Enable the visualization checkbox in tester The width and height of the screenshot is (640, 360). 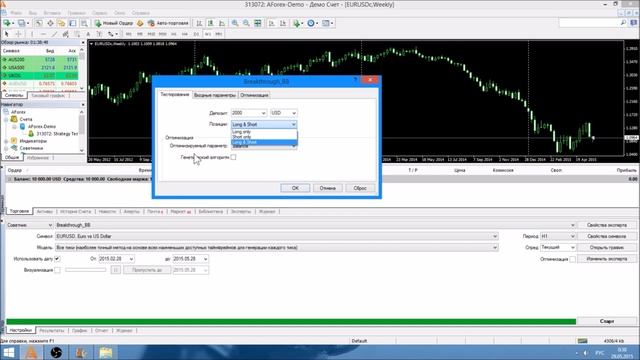point(57,270)
